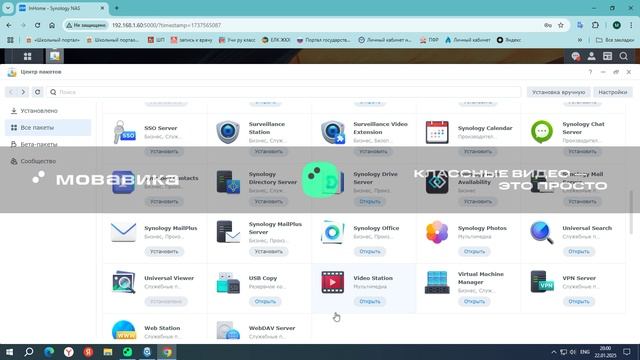Click Открыть under Synology Photos

pyautogui.click(x=474, y=251)
